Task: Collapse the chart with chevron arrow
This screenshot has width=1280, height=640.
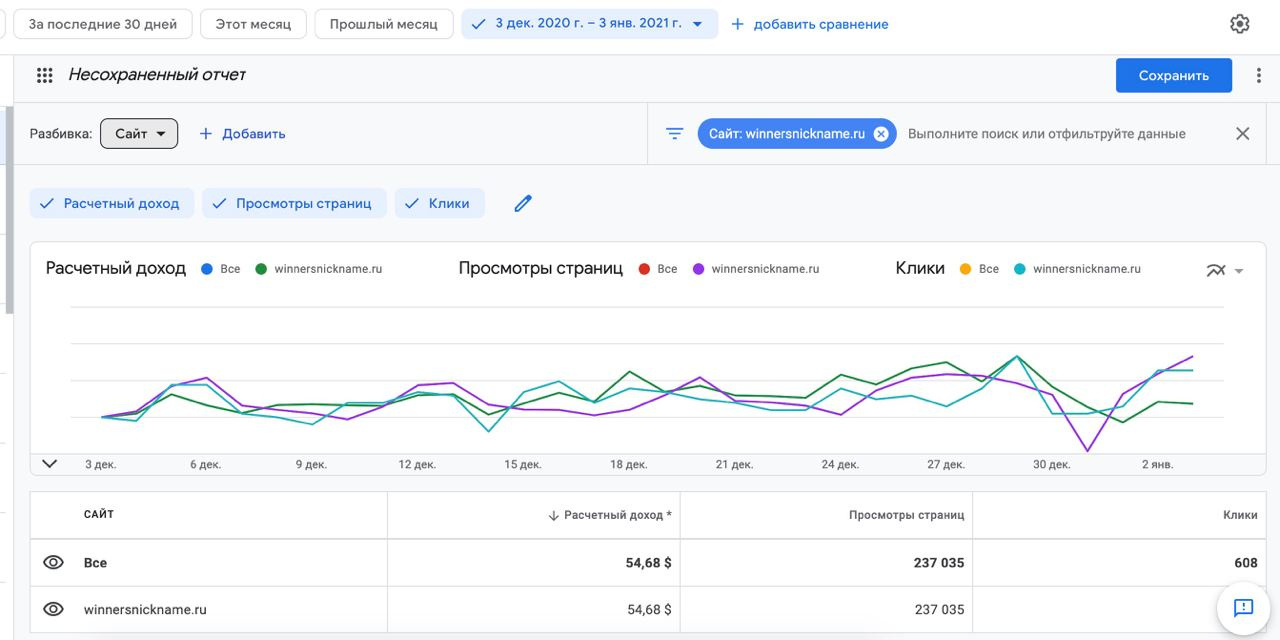Action: (50, 464)
